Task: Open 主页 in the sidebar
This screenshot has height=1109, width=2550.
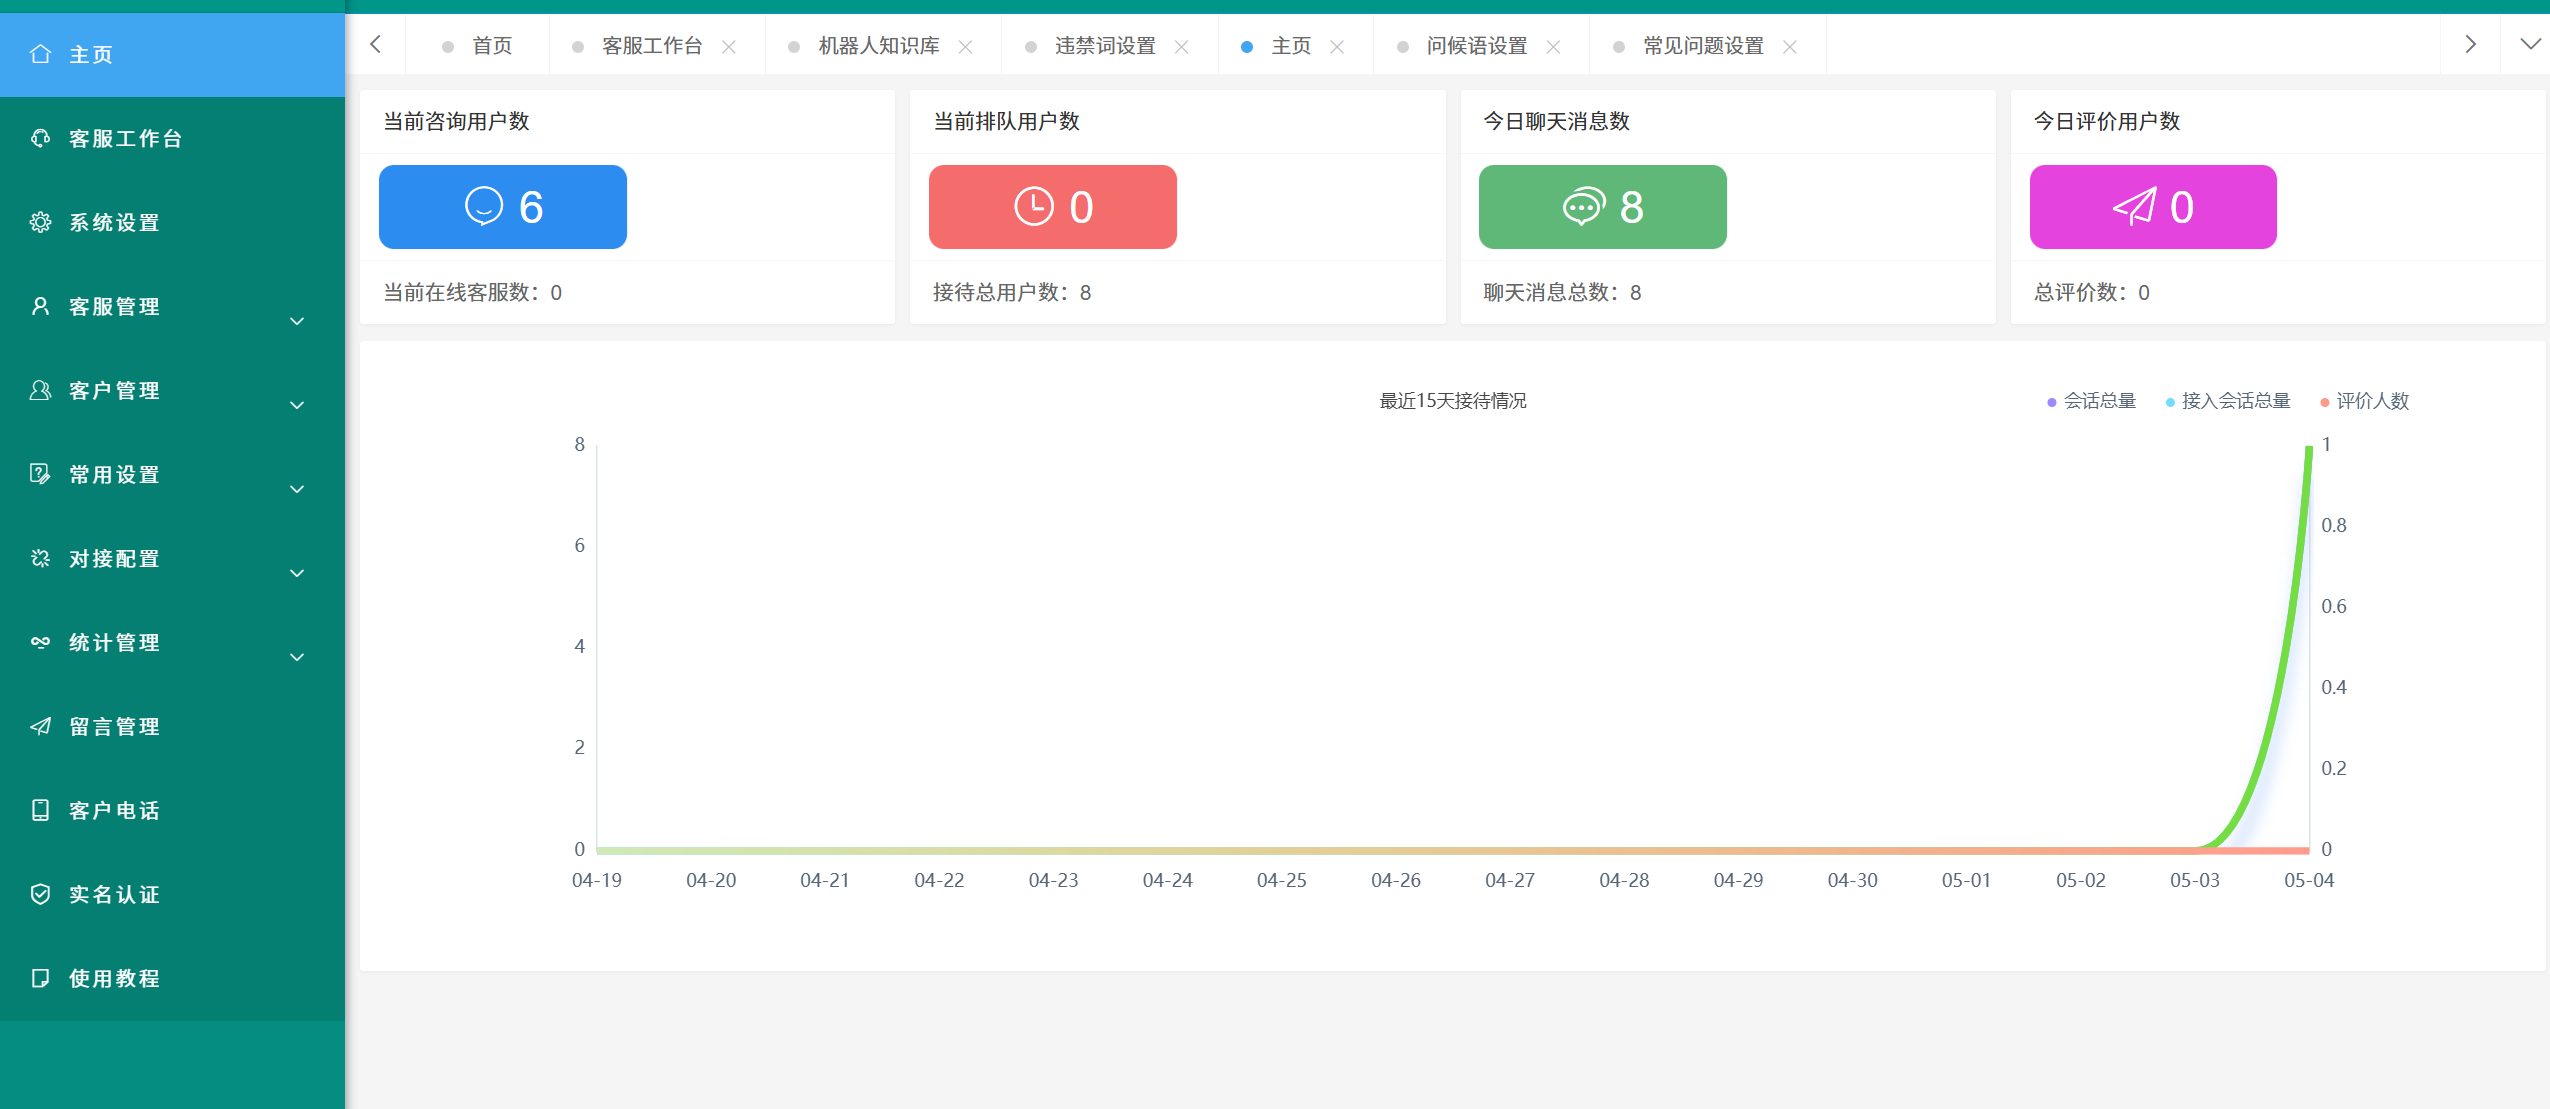Action: pyautogui.click(x=172, y=54)
